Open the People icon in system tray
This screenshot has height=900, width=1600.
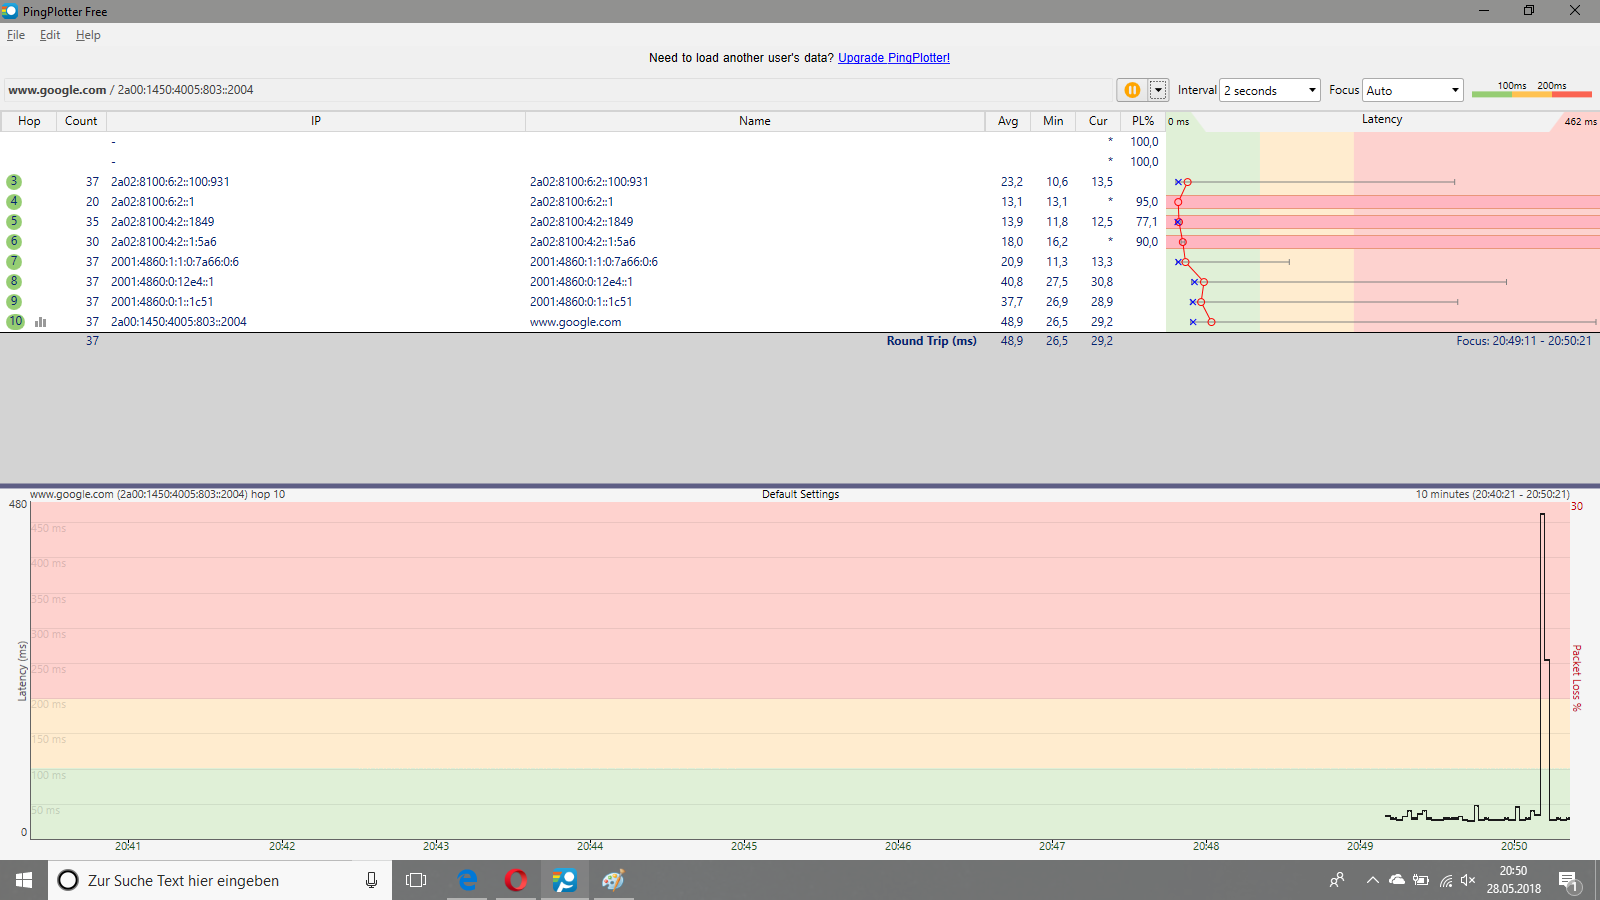(x=1337, y=880)
